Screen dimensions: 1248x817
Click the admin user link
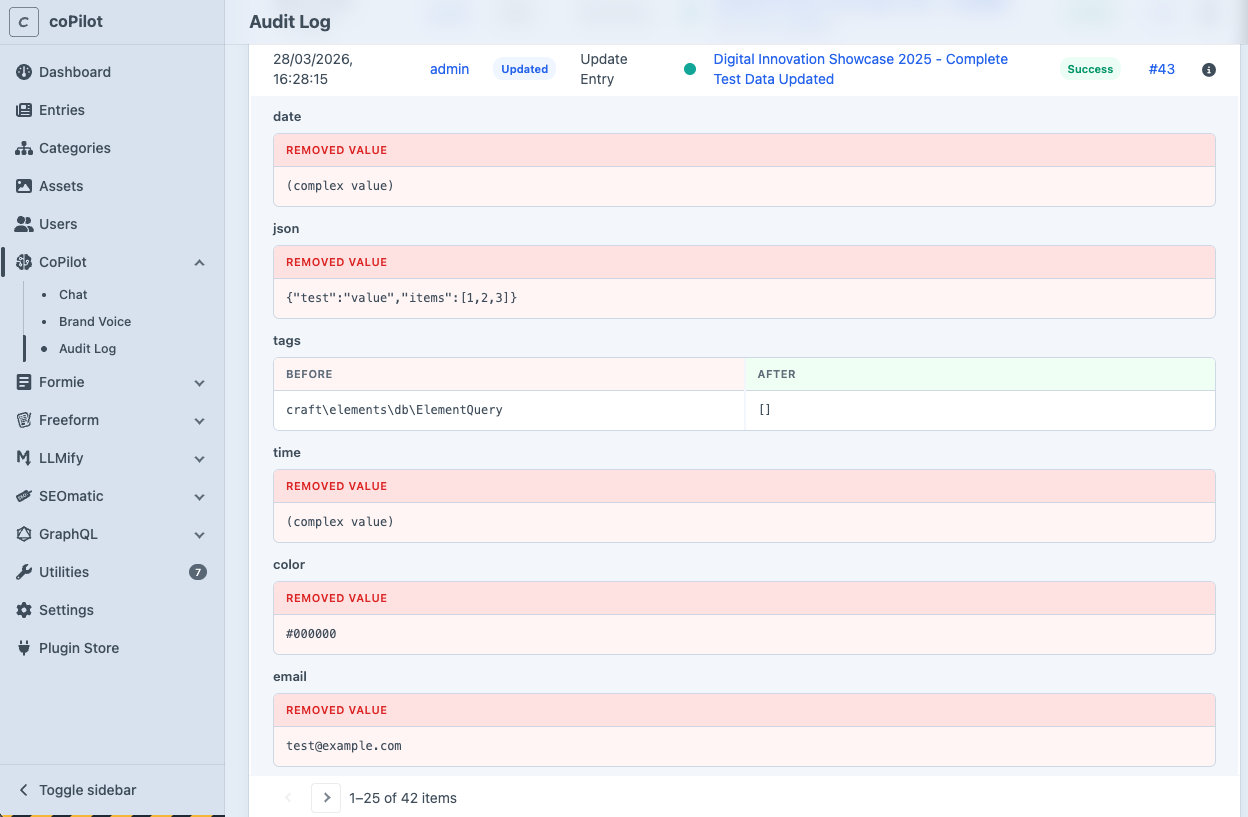pyautogui.click(x=449, y=69)
